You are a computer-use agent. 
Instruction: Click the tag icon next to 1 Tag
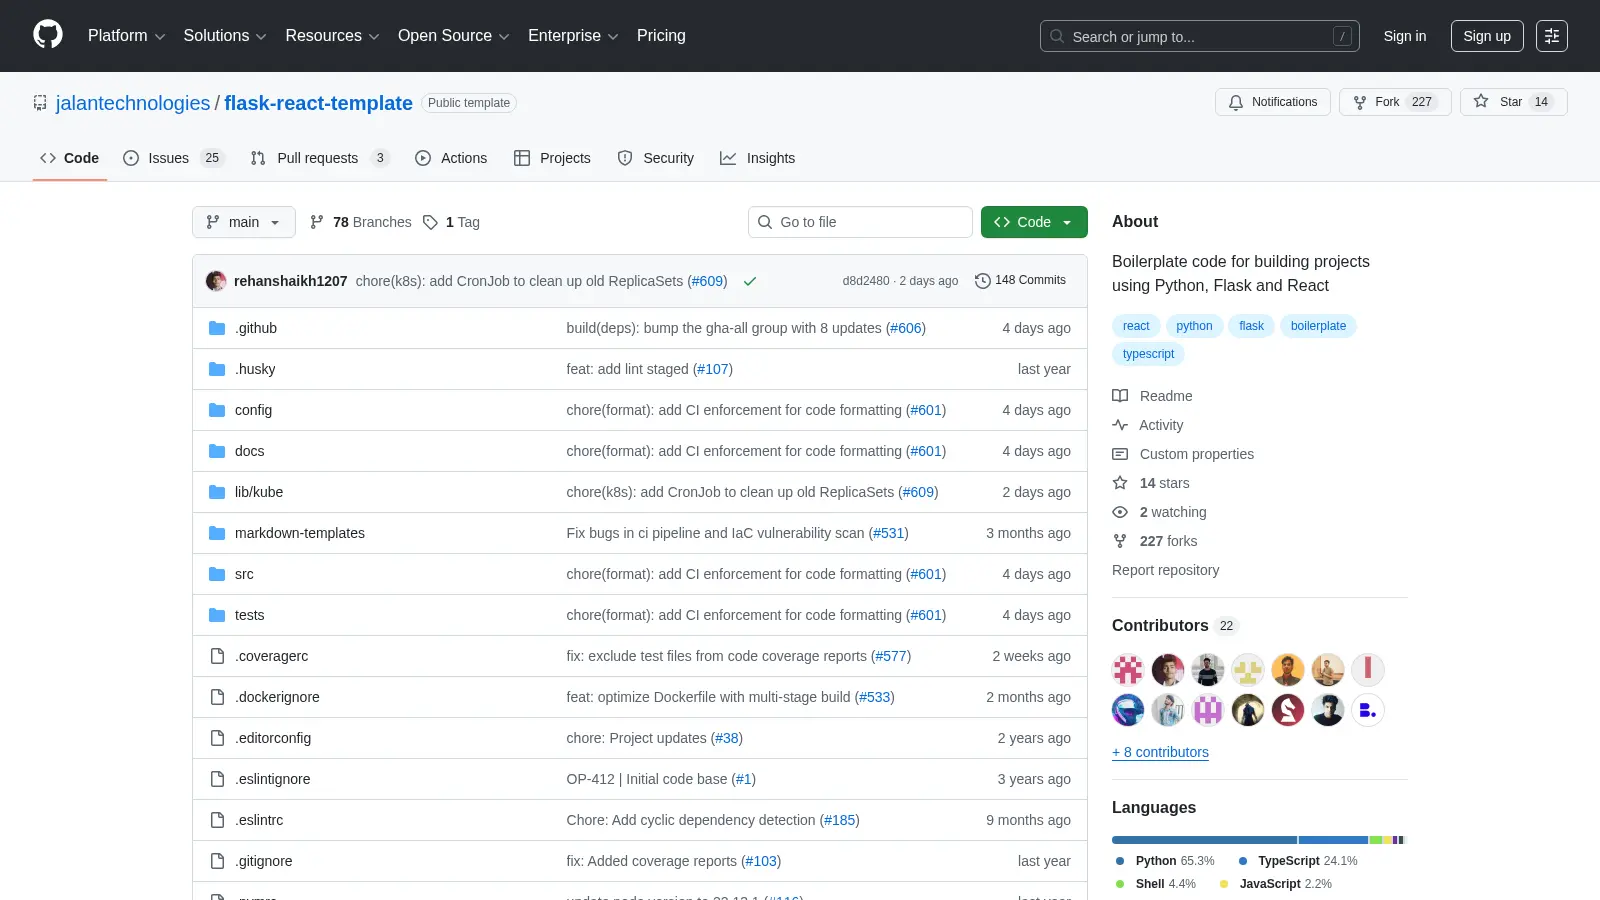[430, 222]
